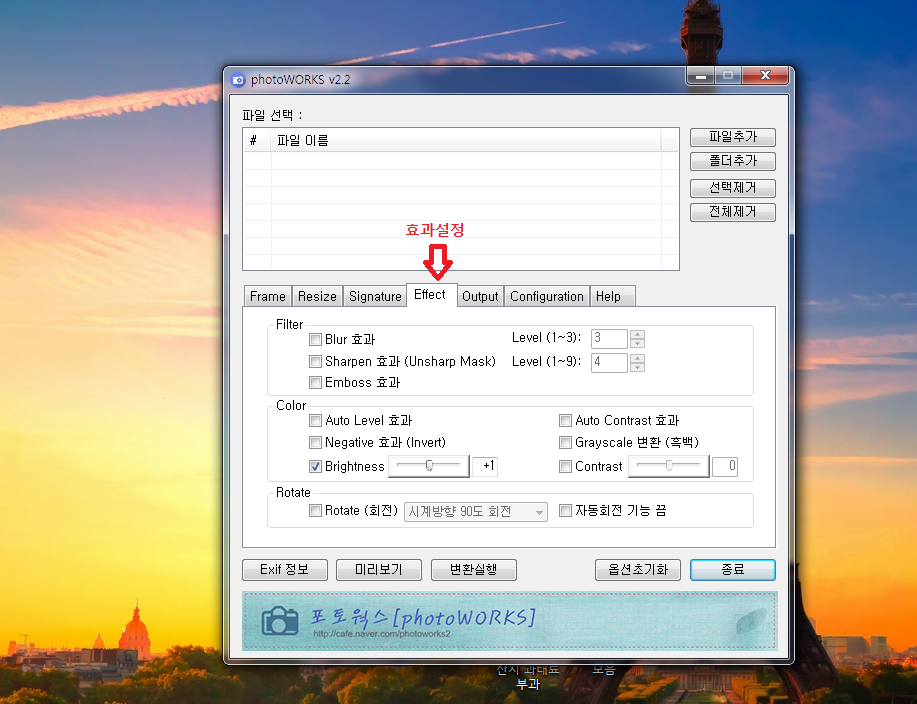Click the 미리보기 preview button

coord(379,570)
